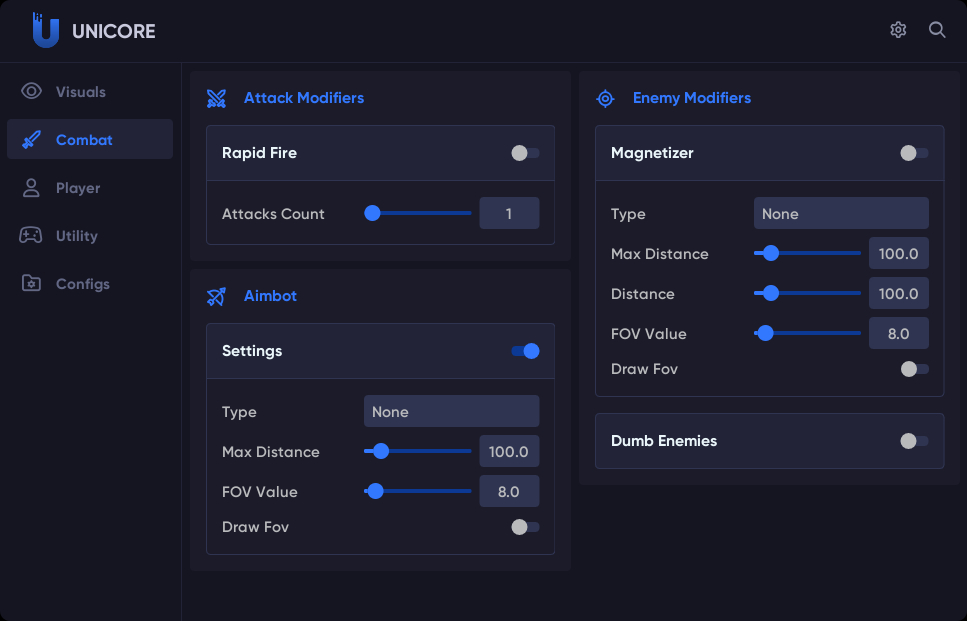Disable the Aimbot Settings toggle

pyautogui.click(x=524, y=351)
